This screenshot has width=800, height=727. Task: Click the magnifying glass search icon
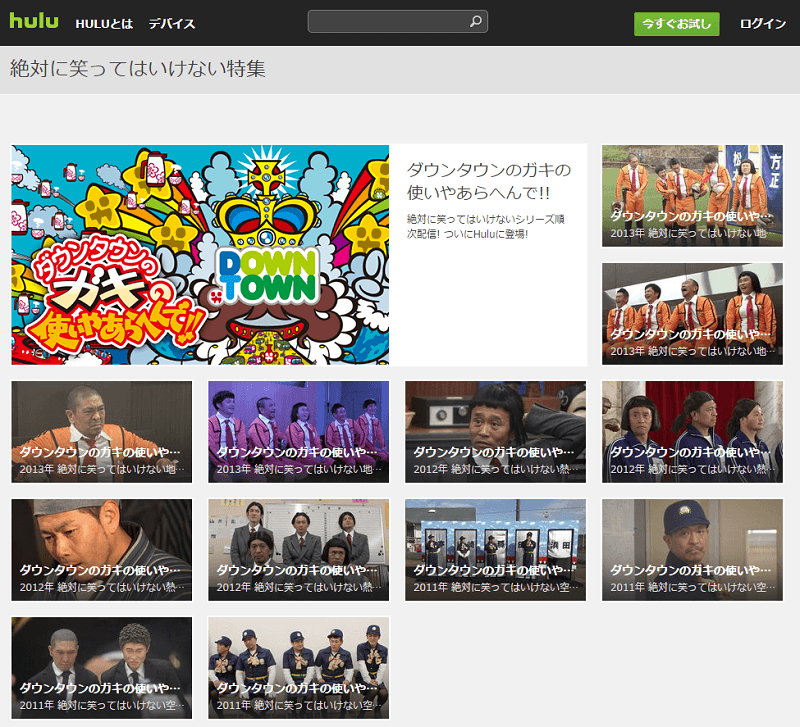click(x=476, y=21)
